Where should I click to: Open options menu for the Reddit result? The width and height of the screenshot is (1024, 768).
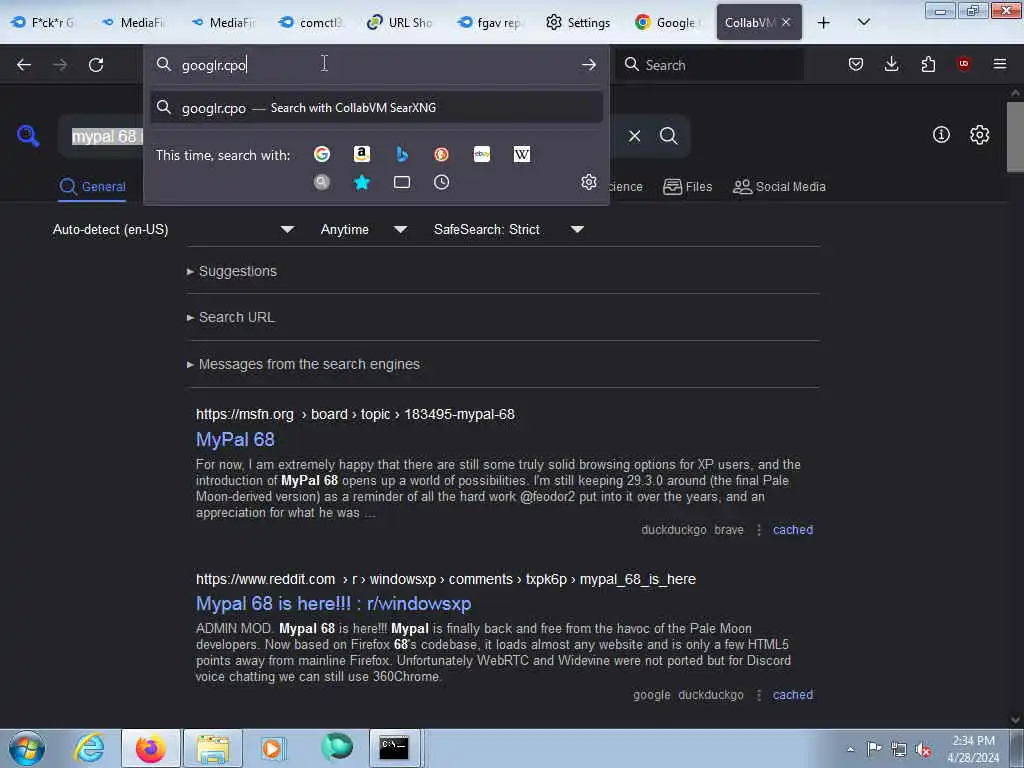click(758, 695)
